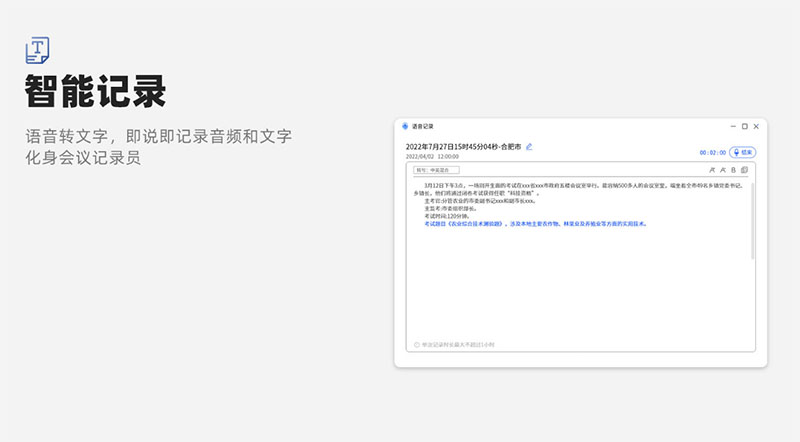800x442 pixels.
Task: Click the 2022/04/02 12:00:00 timestamp
Action: tap(432, 157)
